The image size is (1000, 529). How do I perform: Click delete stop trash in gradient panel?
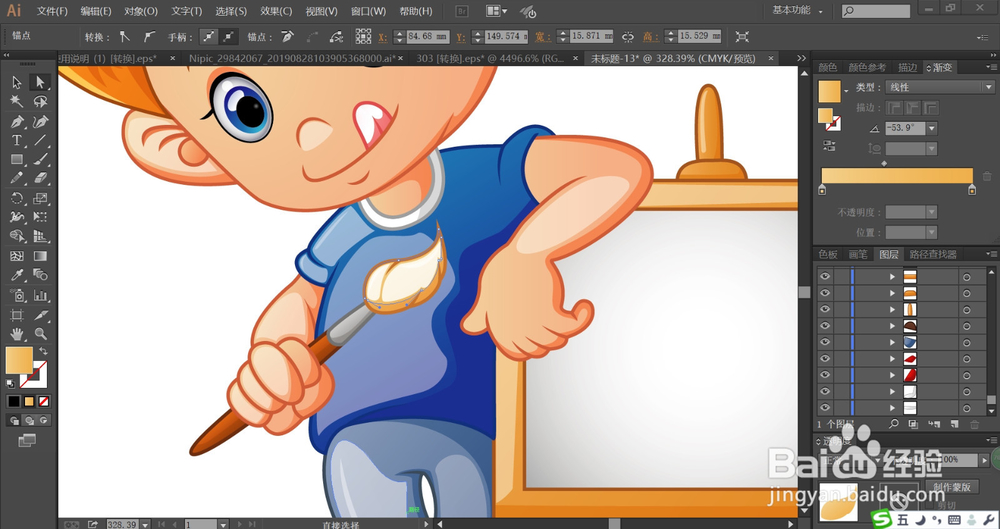click(x=987, y=177)
